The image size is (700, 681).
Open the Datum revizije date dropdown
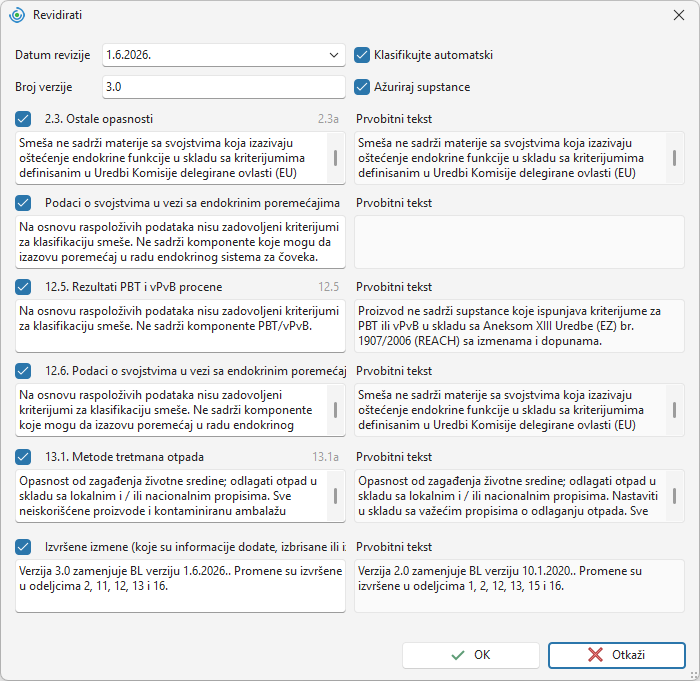click(333, 55)
